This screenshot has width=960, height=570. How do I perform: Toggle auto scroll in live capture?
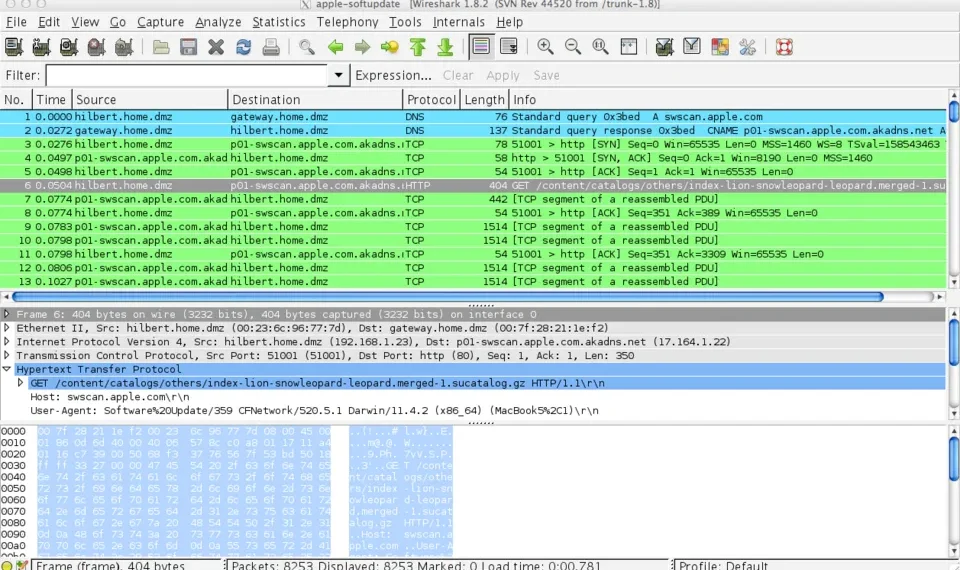[509, 47]
